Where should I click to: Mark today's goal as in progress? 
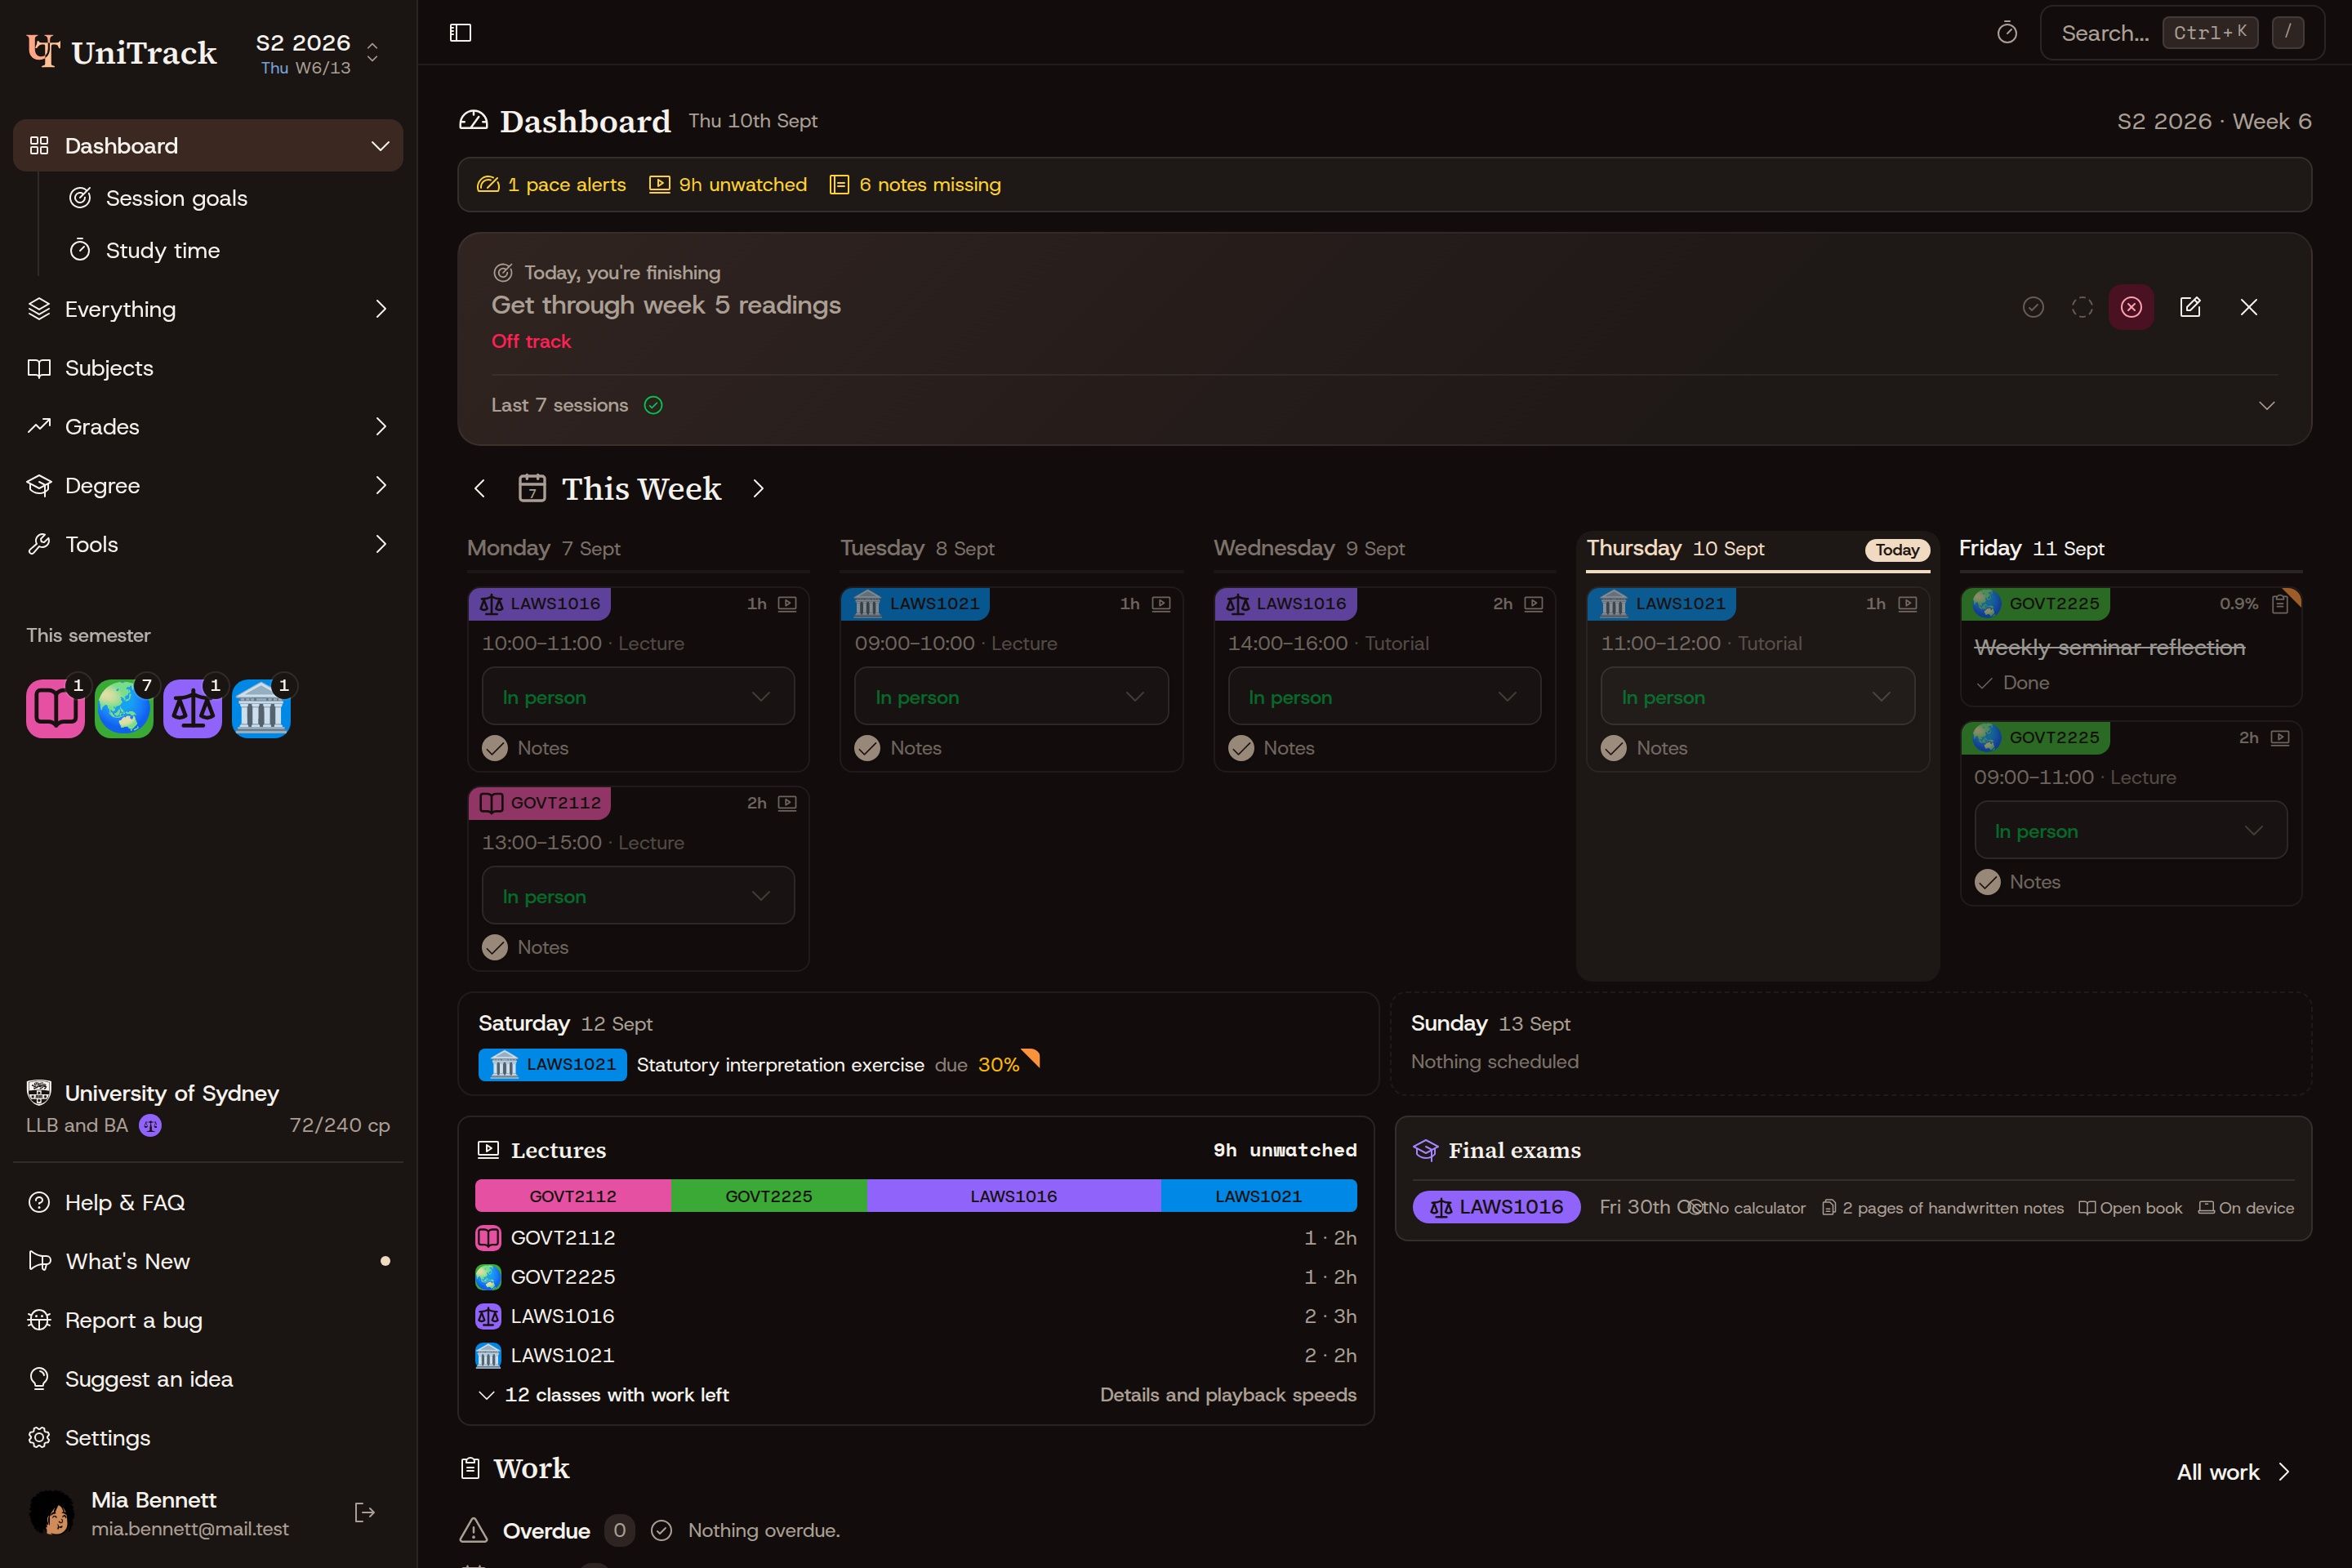pyautogui.click(x=2082, y=307)
